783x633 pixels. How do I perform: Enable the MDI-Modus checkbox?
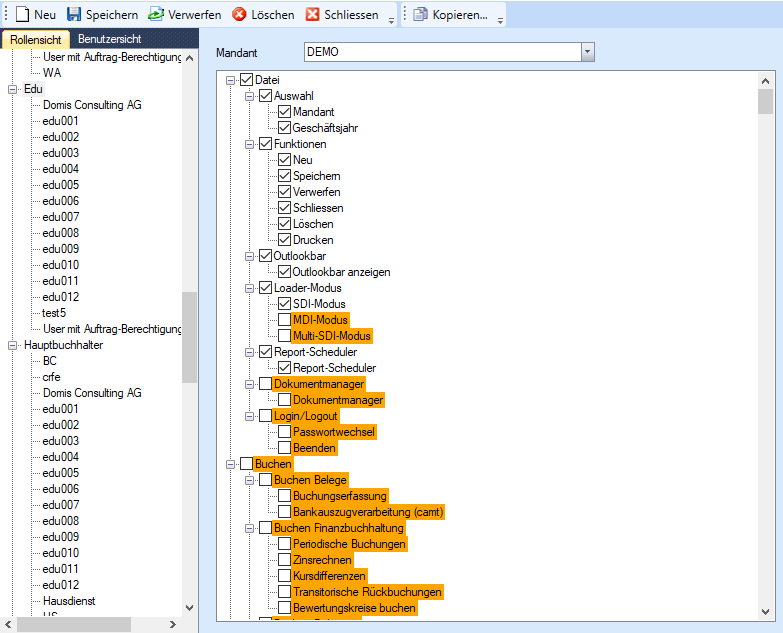point(285,320)
